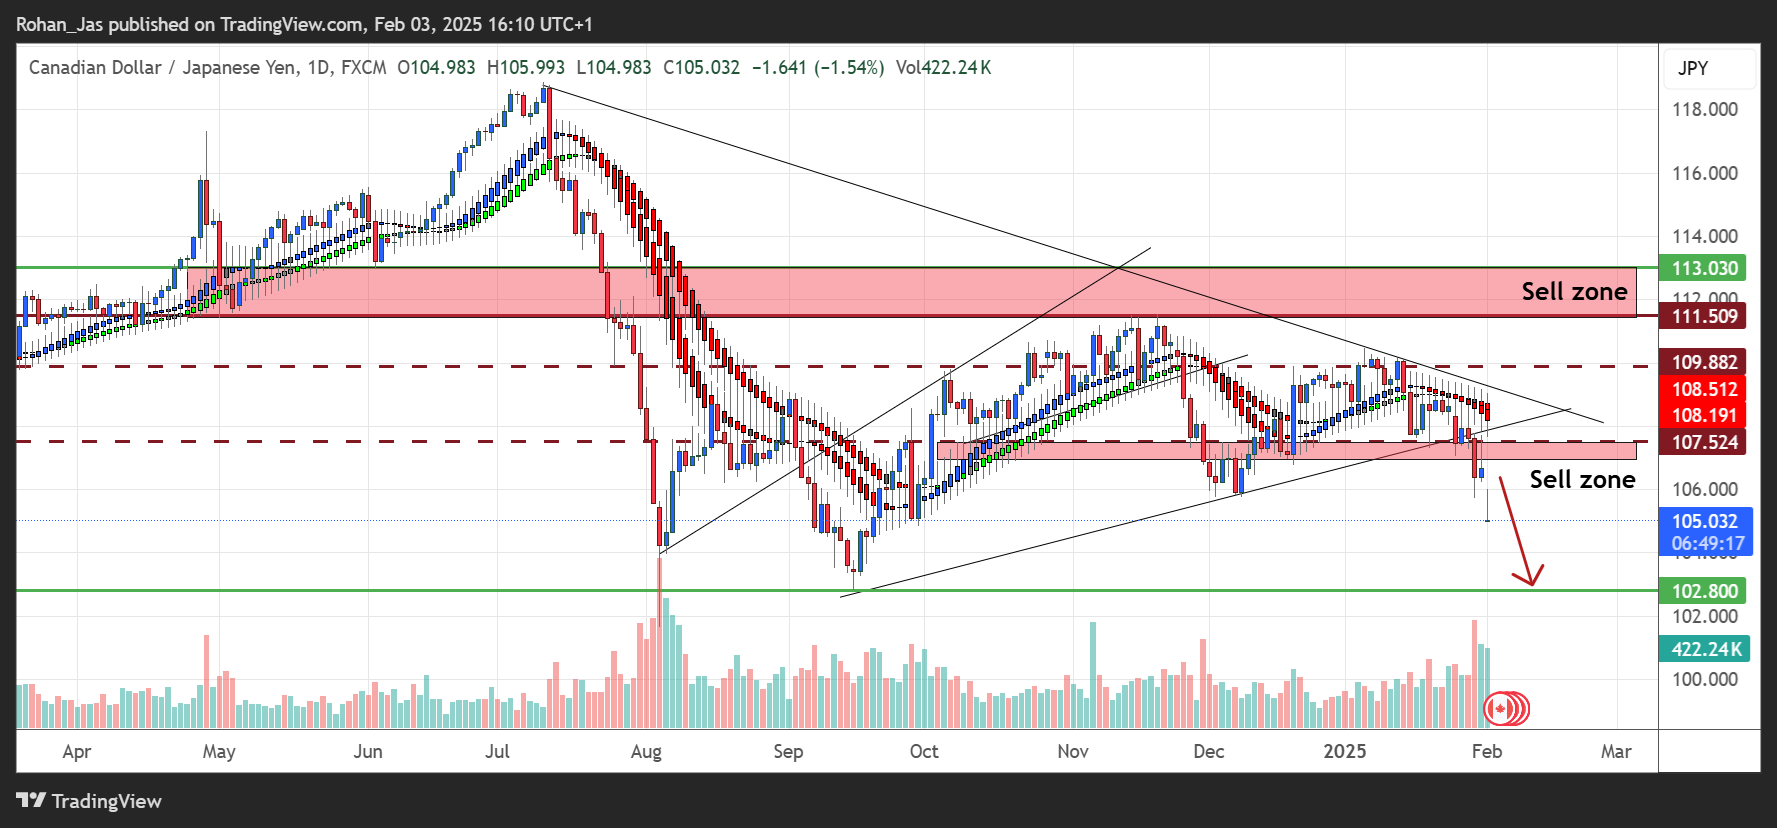Click the O104.983 open value
Viewport: 1777px width, 828px height.
coord(436,67)
